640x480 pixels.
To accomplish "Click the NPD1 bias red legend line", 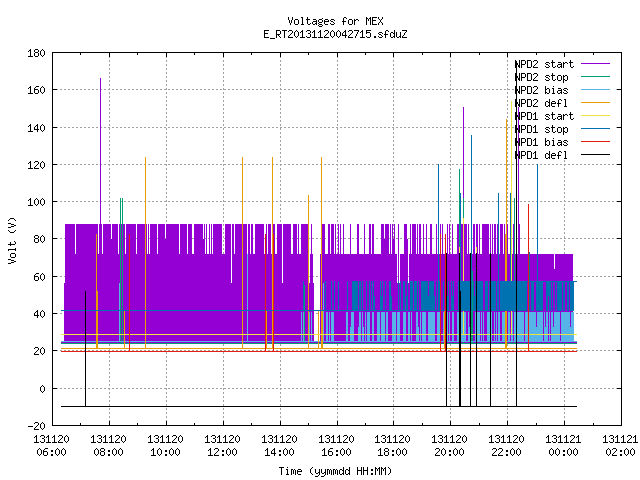I will click(595, 142).
